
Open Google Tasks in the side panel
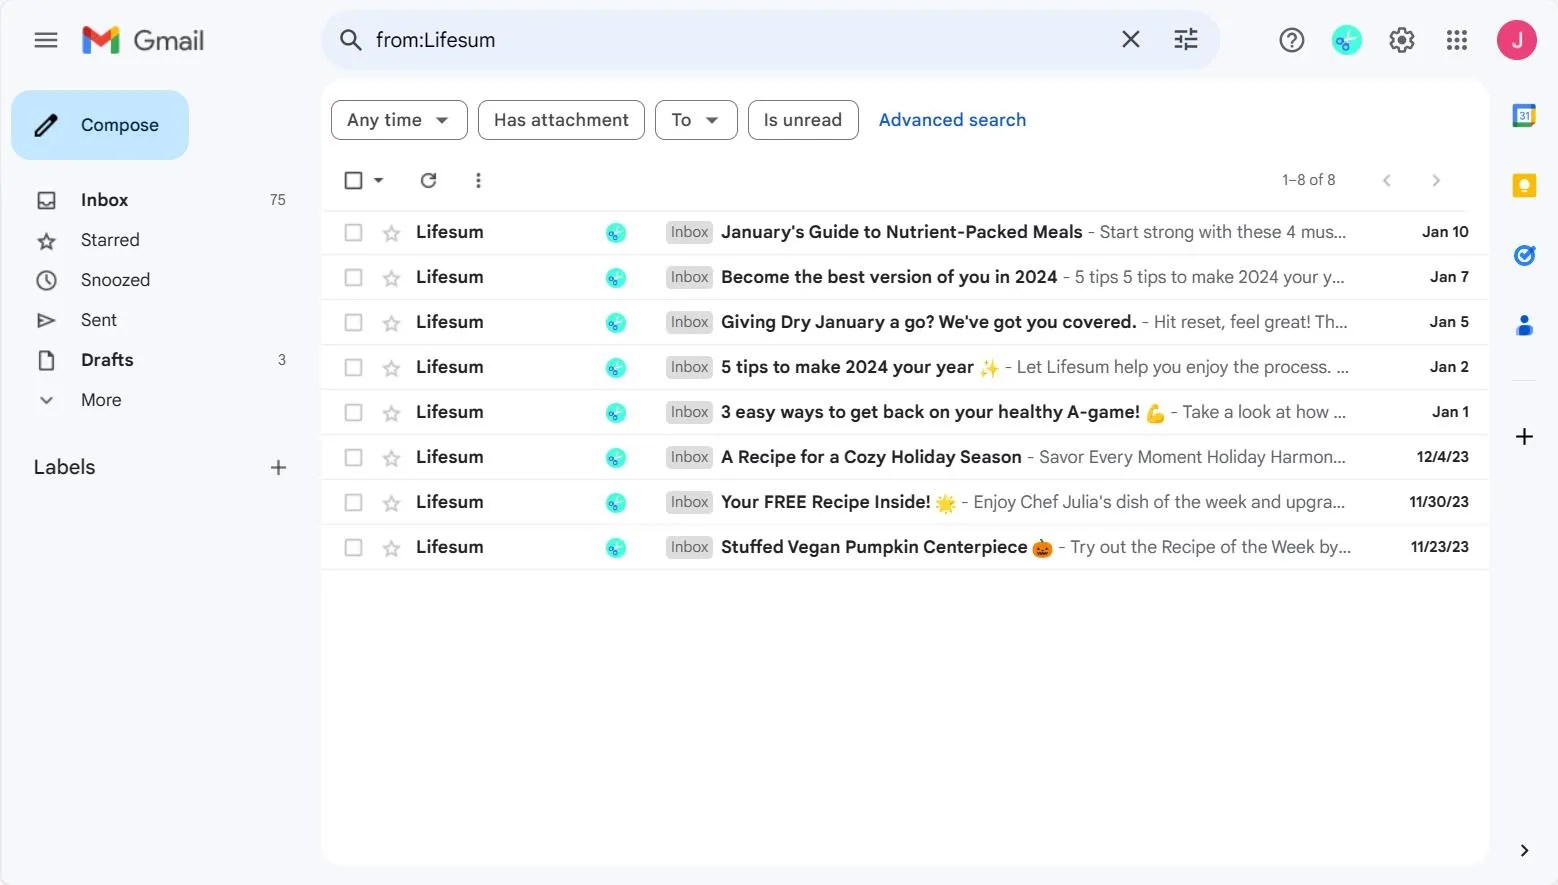[1524, 255]
